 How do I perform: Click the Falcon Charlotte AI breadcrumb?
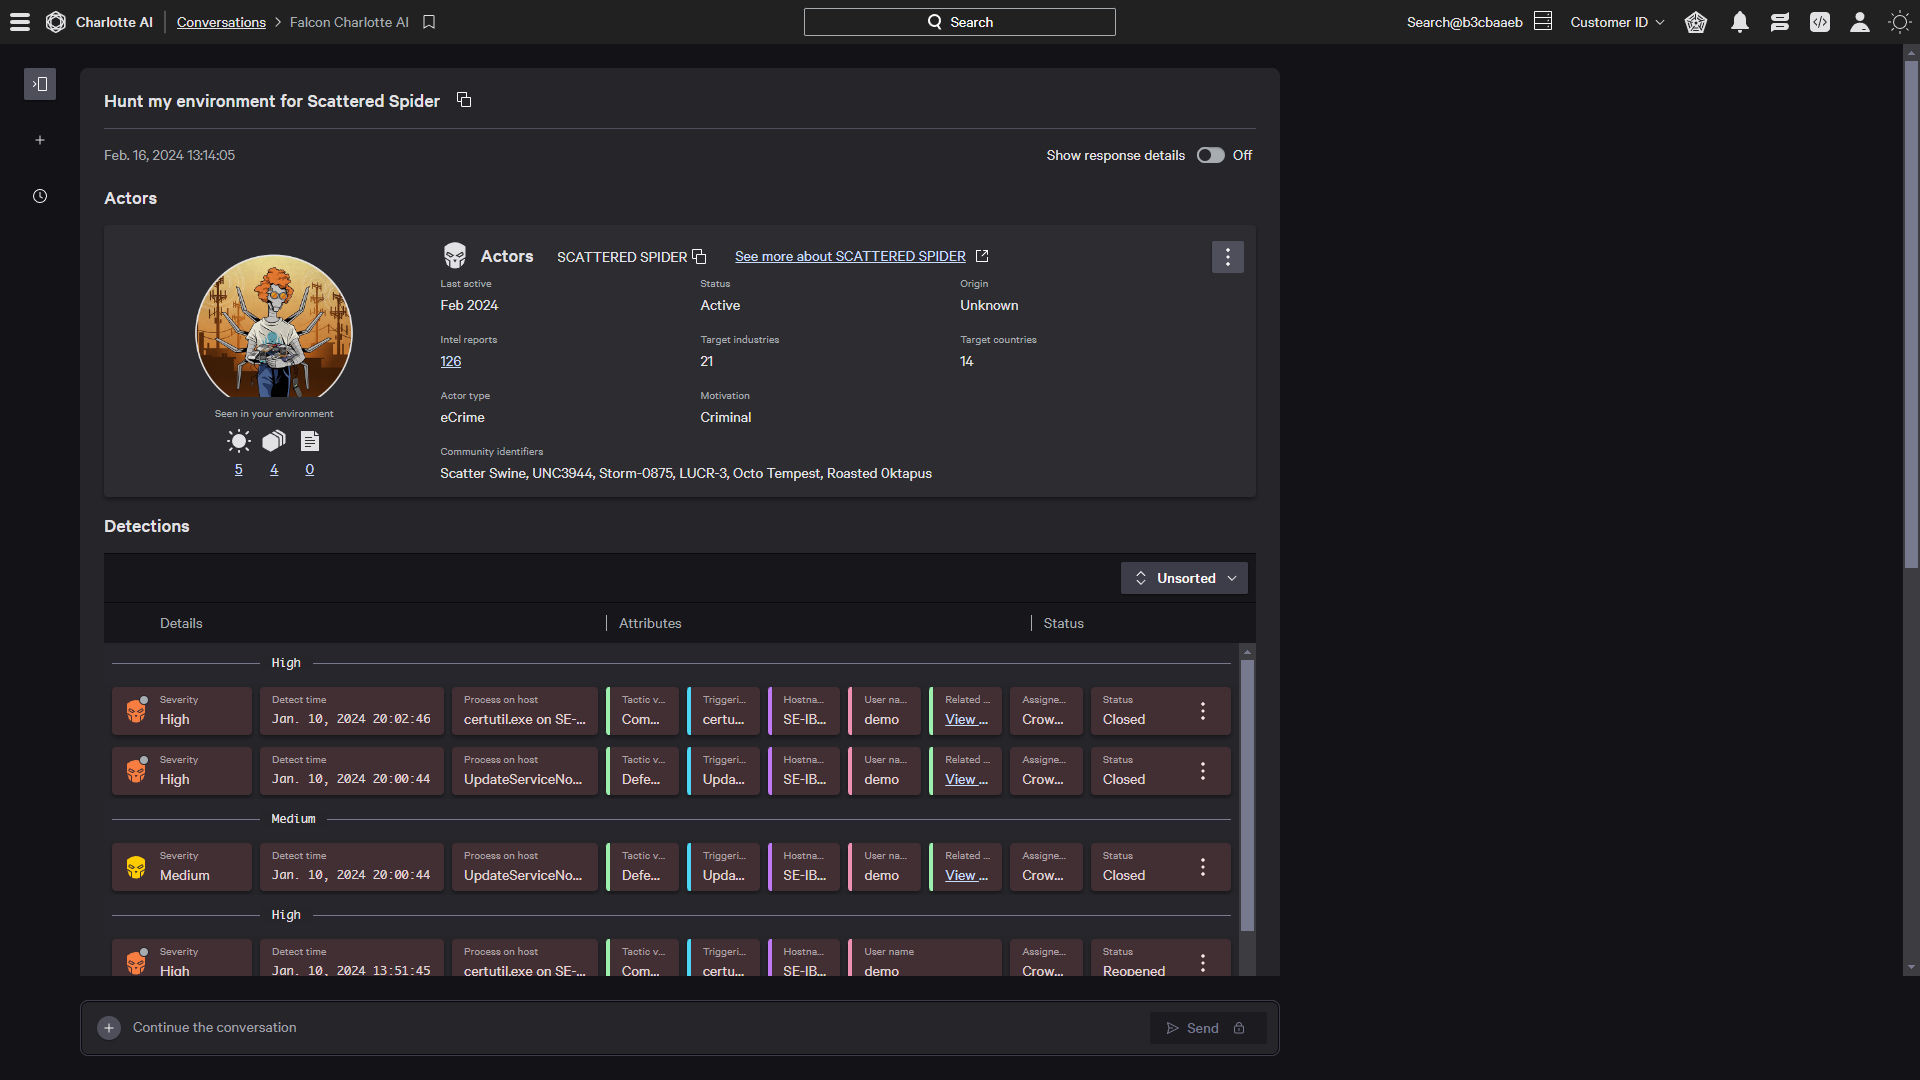coord(349,22)
